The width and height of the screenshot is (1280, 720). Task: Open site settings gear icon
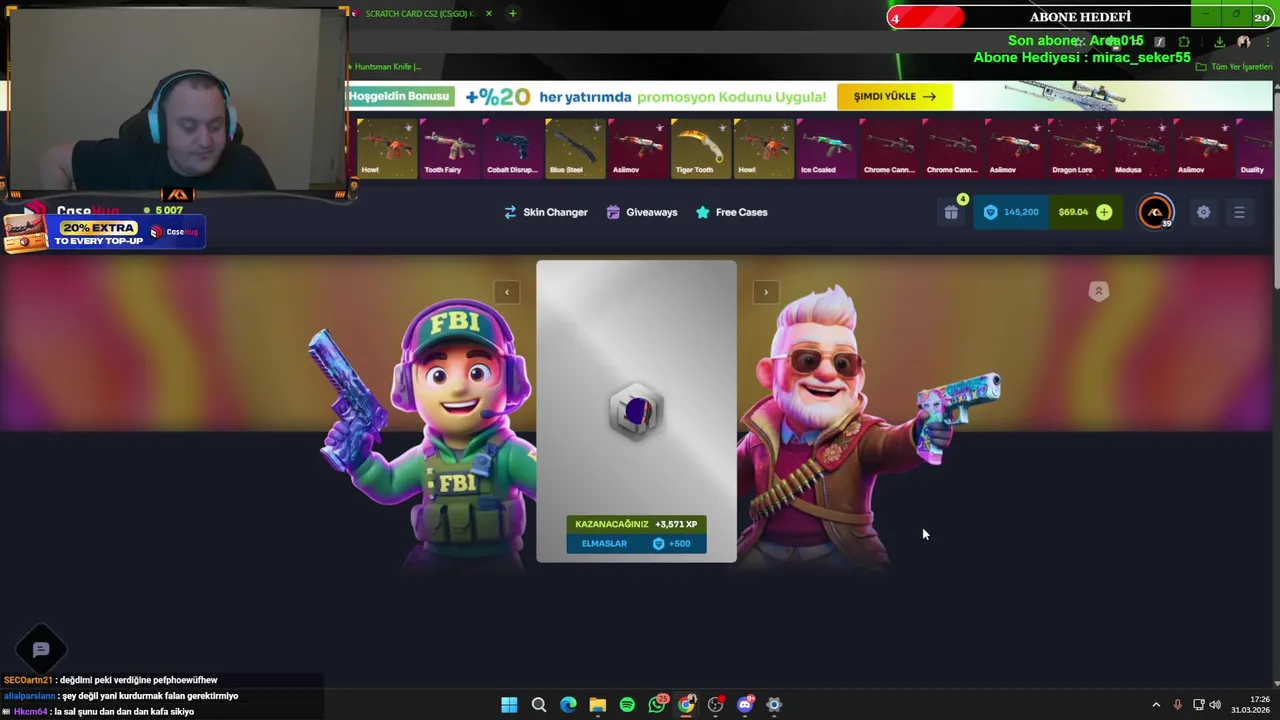tap(1203, 212)
